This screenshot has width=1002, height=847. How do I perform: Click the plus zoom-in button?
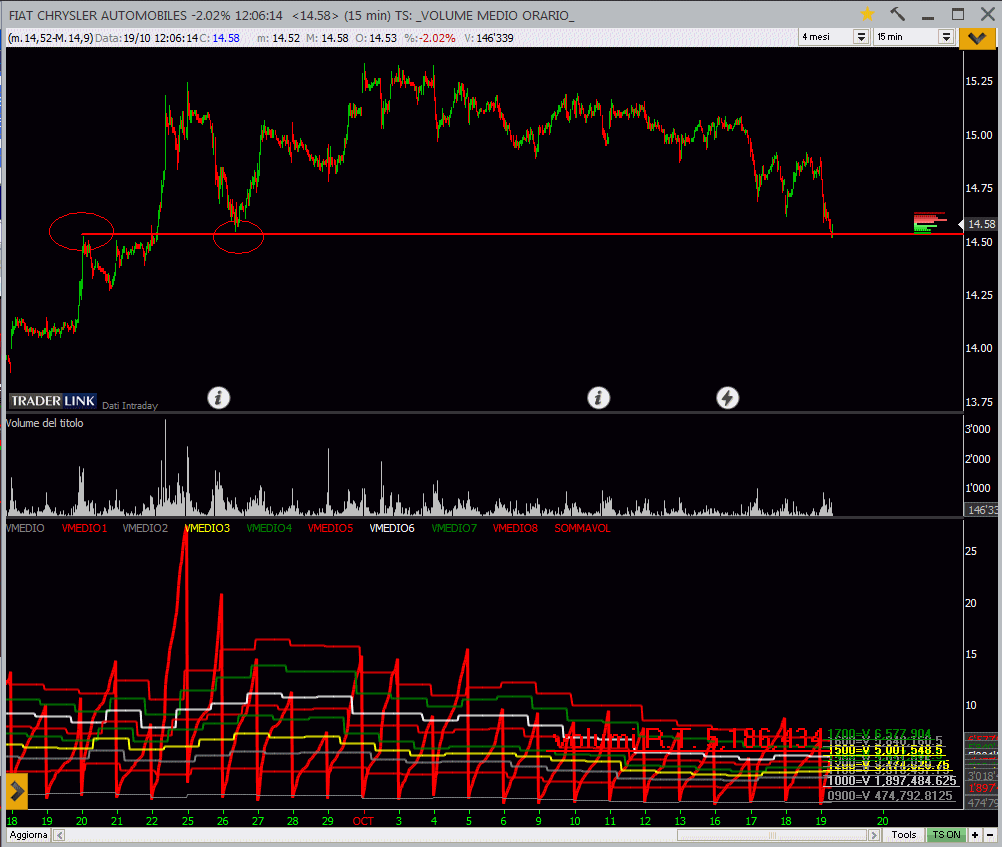coord(975,835)
